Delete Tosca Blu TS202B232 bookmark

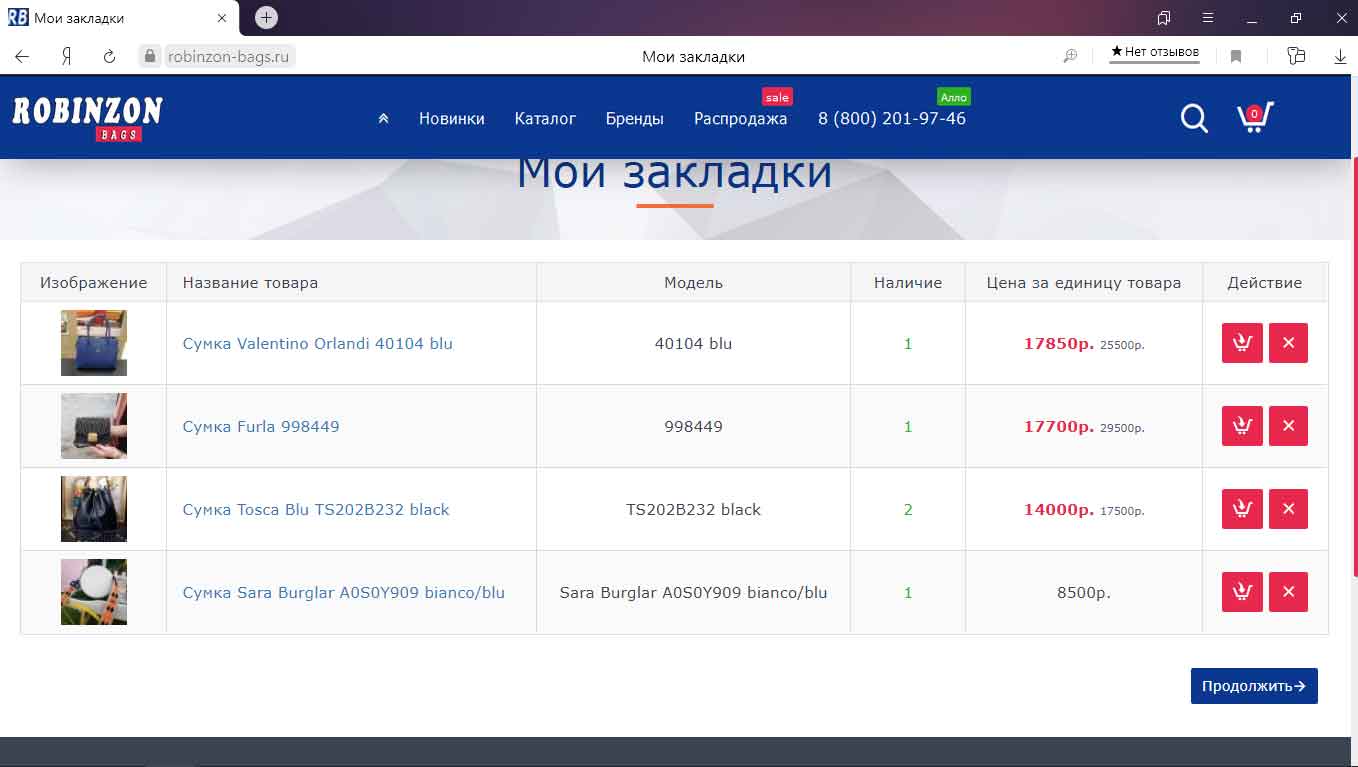tap(1288, 509)
